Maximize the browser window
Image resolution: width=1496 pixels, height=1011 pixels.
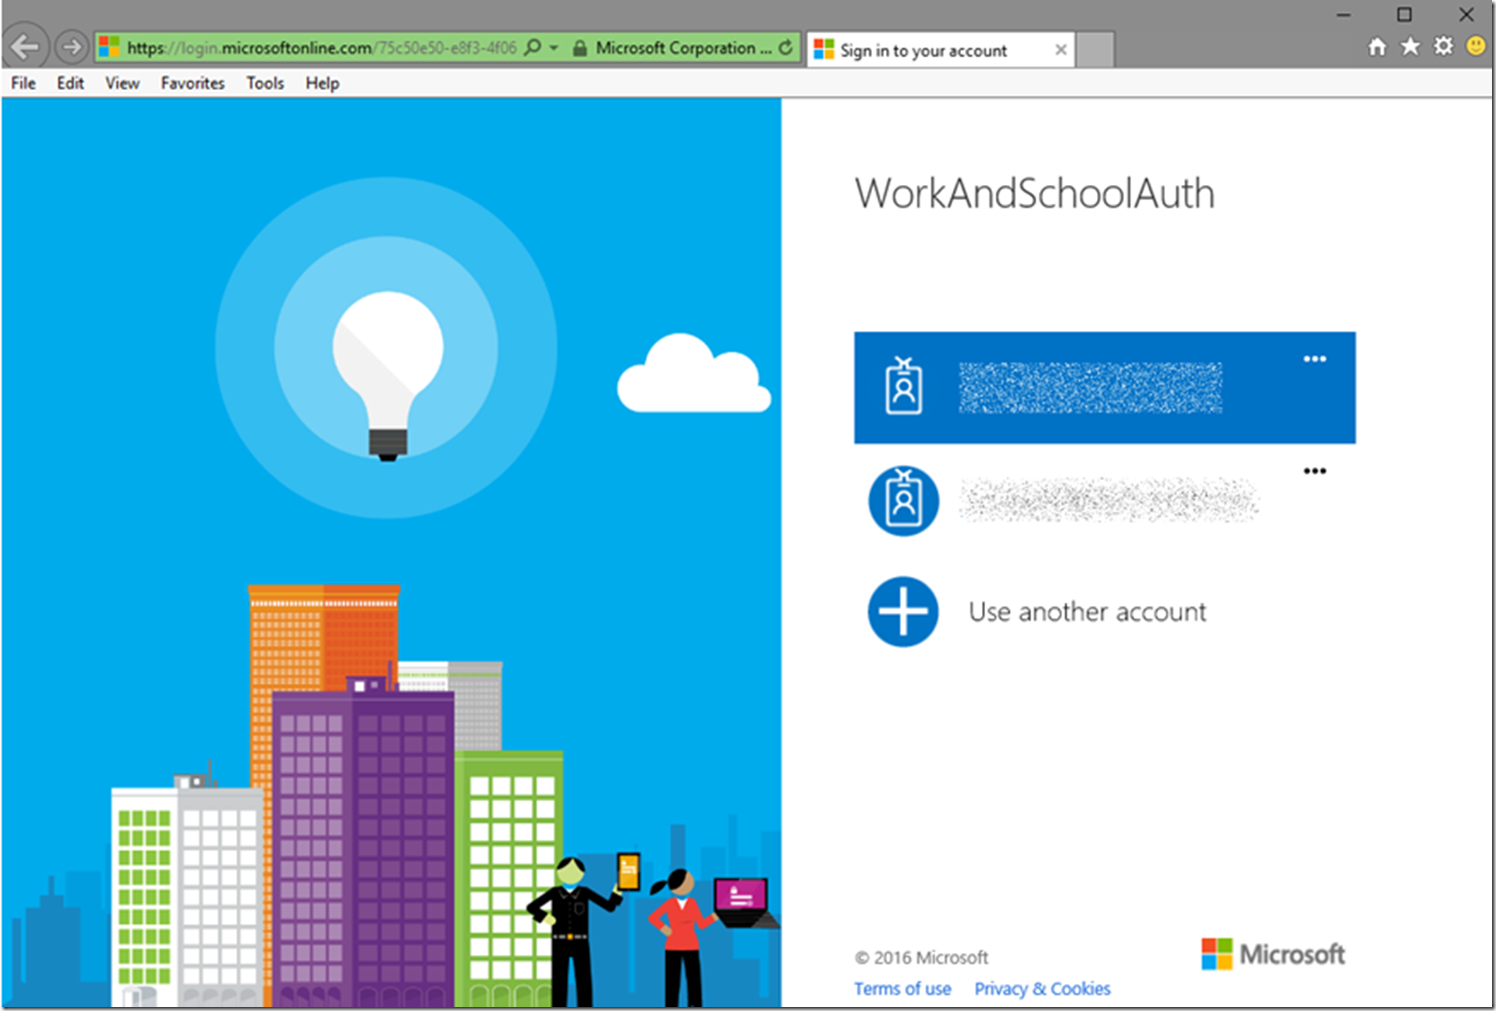[x=1404, y=15]
